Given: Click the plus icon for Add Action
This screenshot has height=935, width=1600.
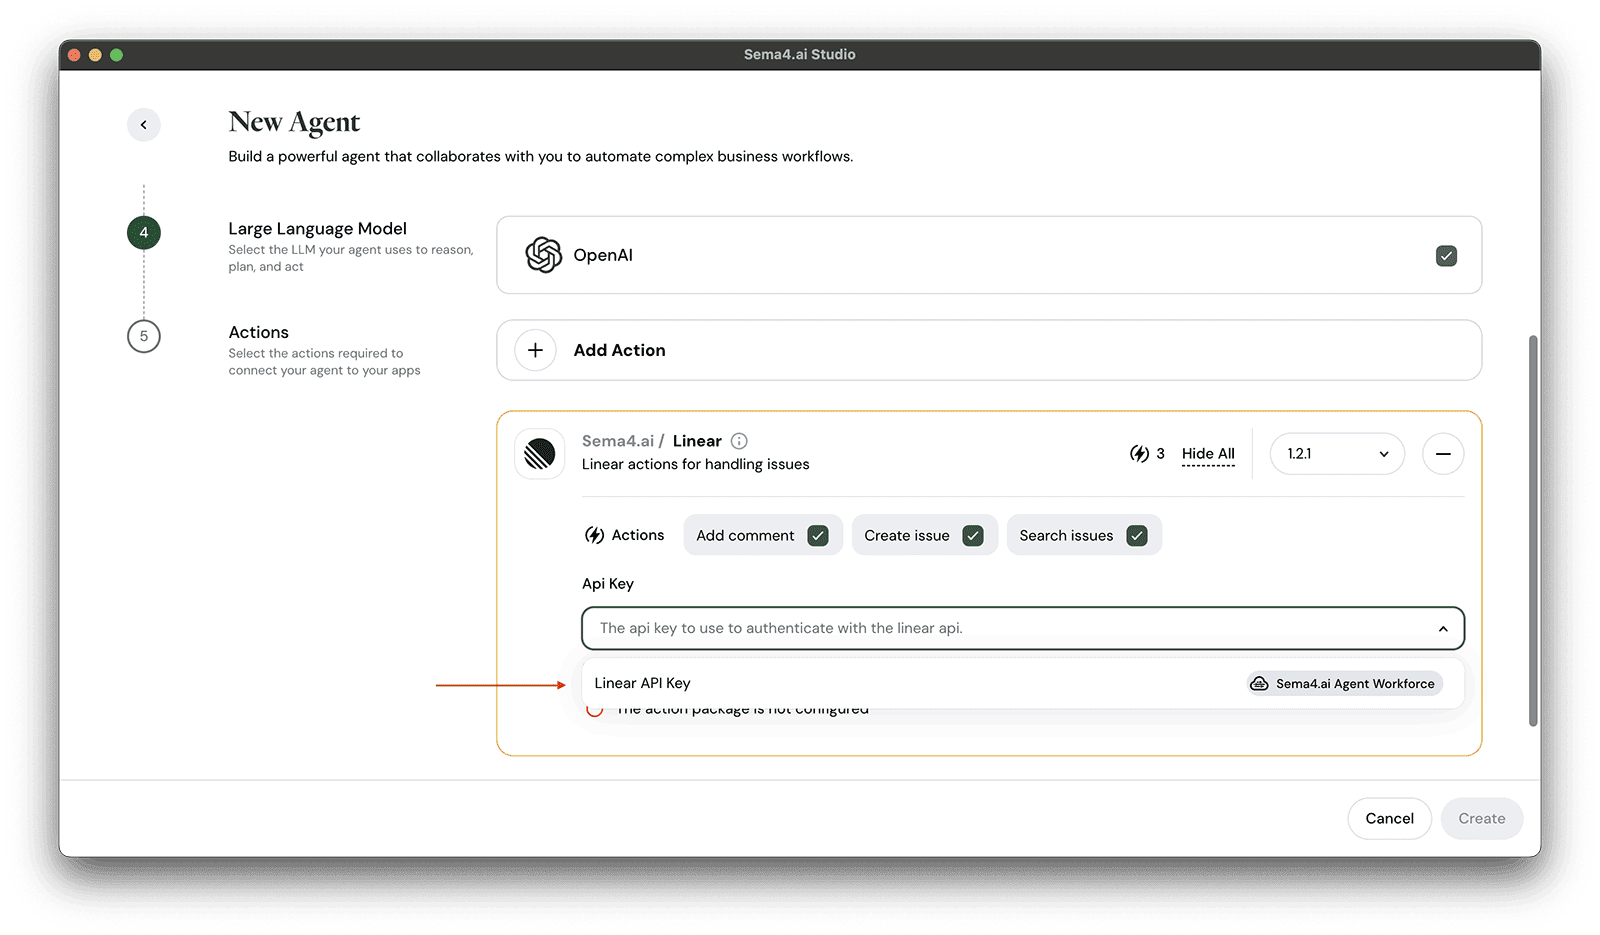Looking at the screenshot, I should point(535,350).
